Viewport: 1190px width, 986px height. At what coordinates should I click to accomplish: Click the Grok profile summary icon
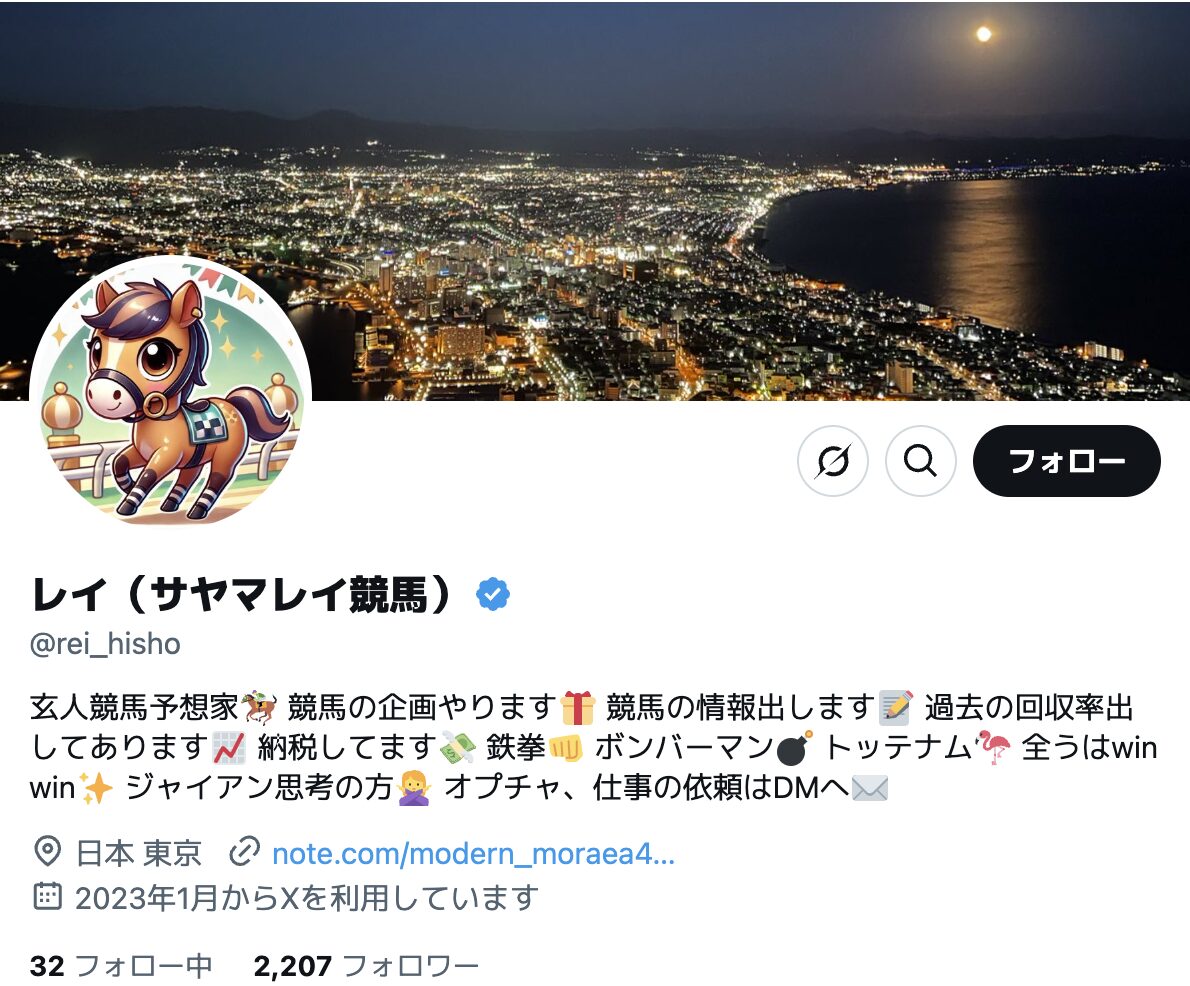833,461
